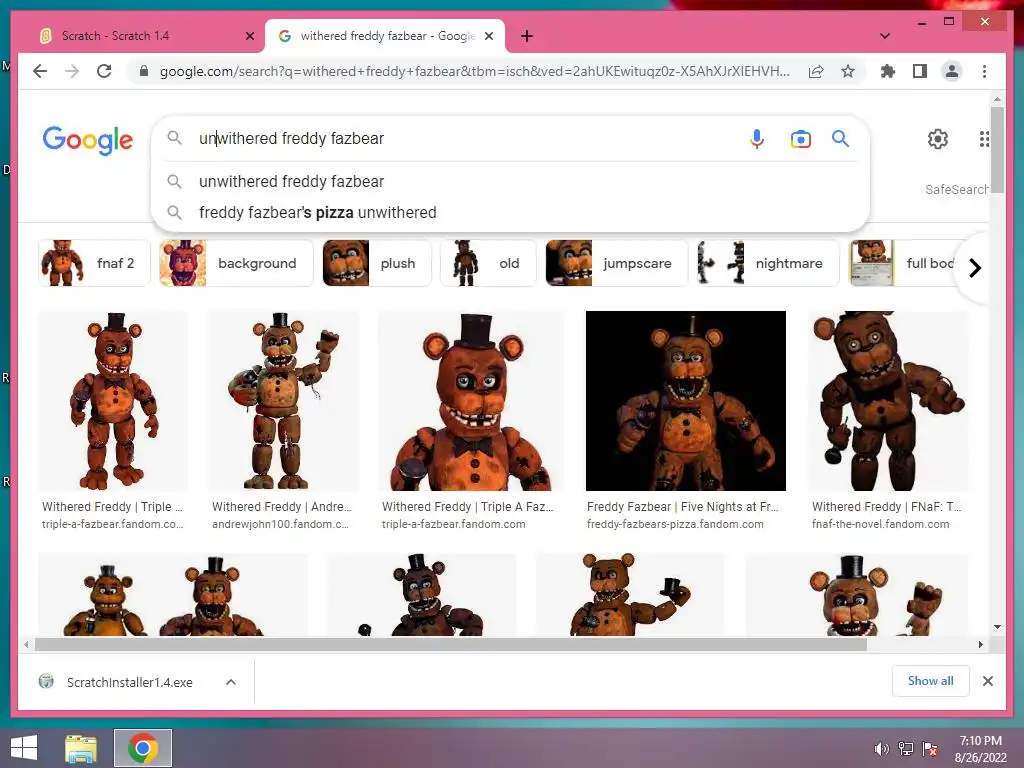Open the Chrome three-dot menu

(x=984, y=71)
